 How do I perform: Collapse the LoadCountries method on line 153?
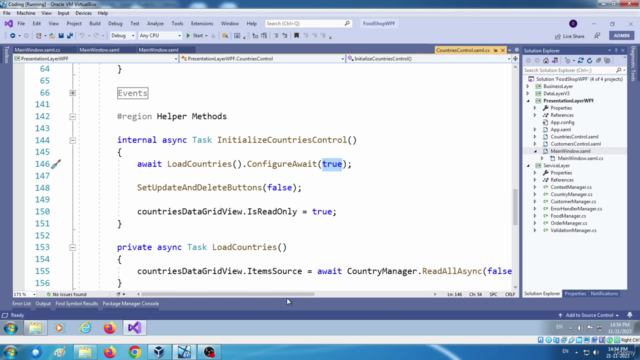point(72,247)
